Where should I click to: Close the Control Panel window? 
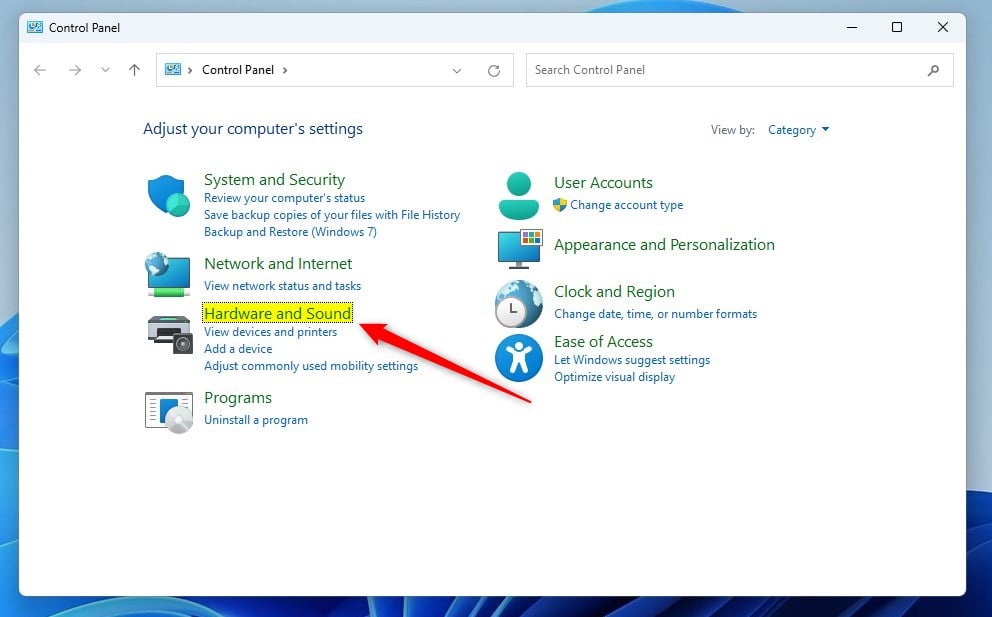pyautogui.click(x=943, y=27)
